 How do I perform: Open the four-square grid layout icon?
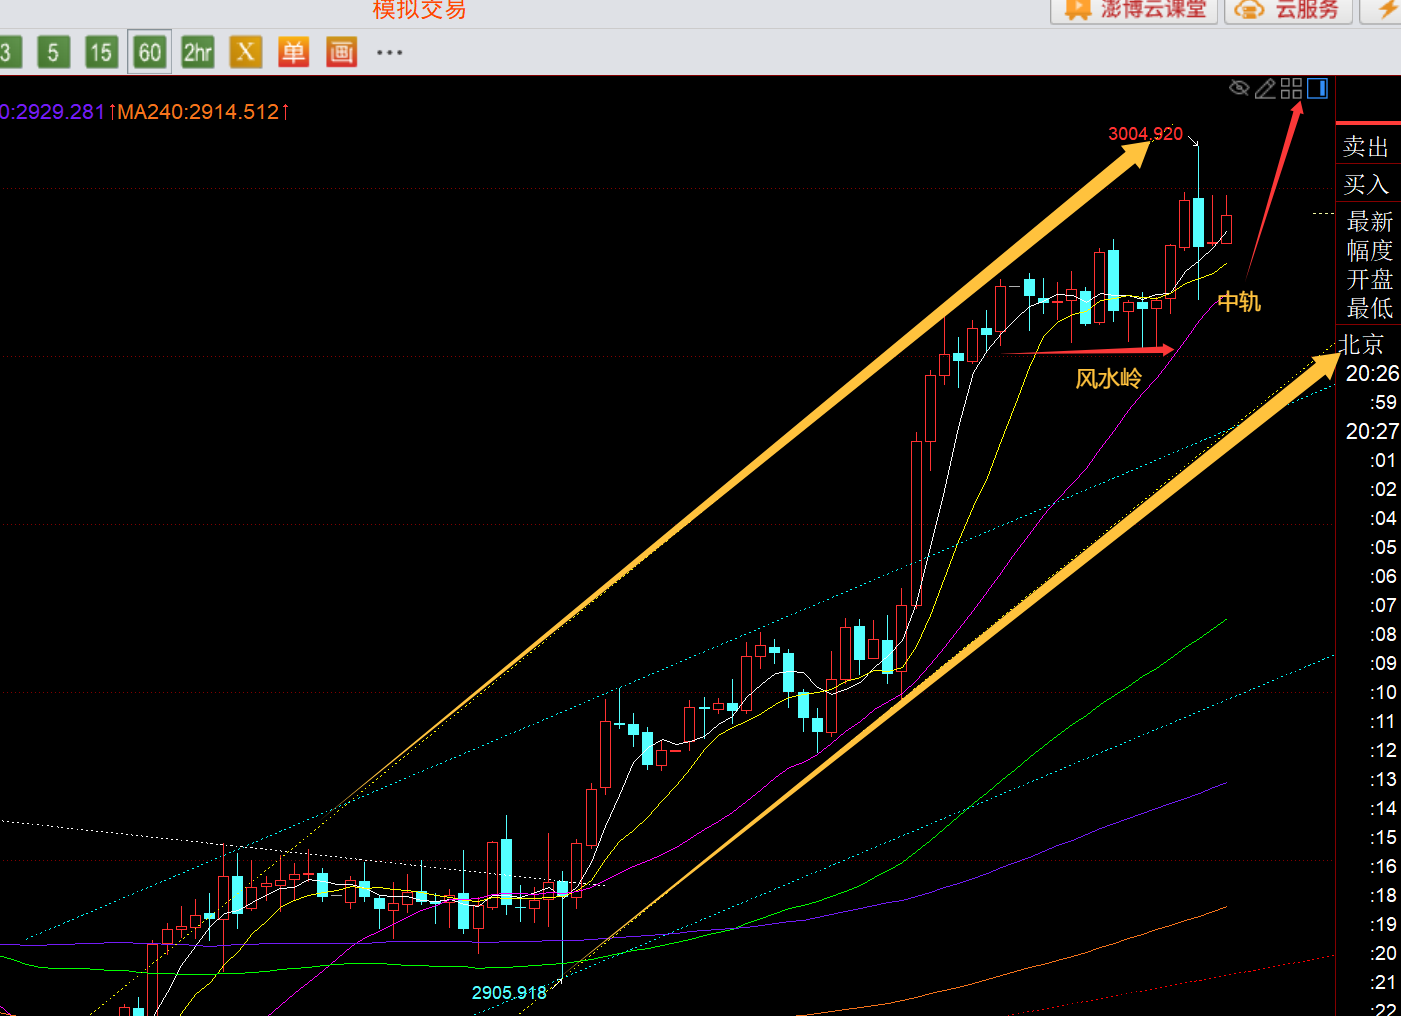coord(1291,89)
